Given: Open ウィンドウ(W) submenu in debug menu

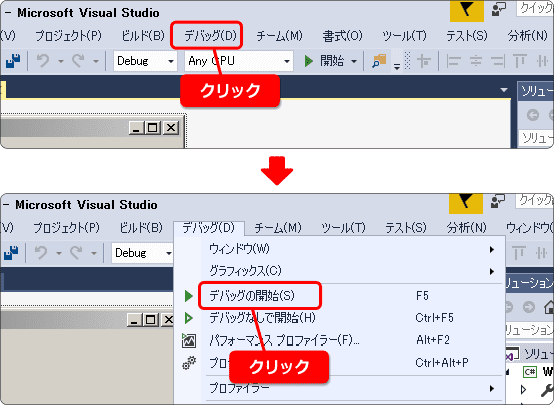Looking at the screenshot, I should (x=338, y=249).
